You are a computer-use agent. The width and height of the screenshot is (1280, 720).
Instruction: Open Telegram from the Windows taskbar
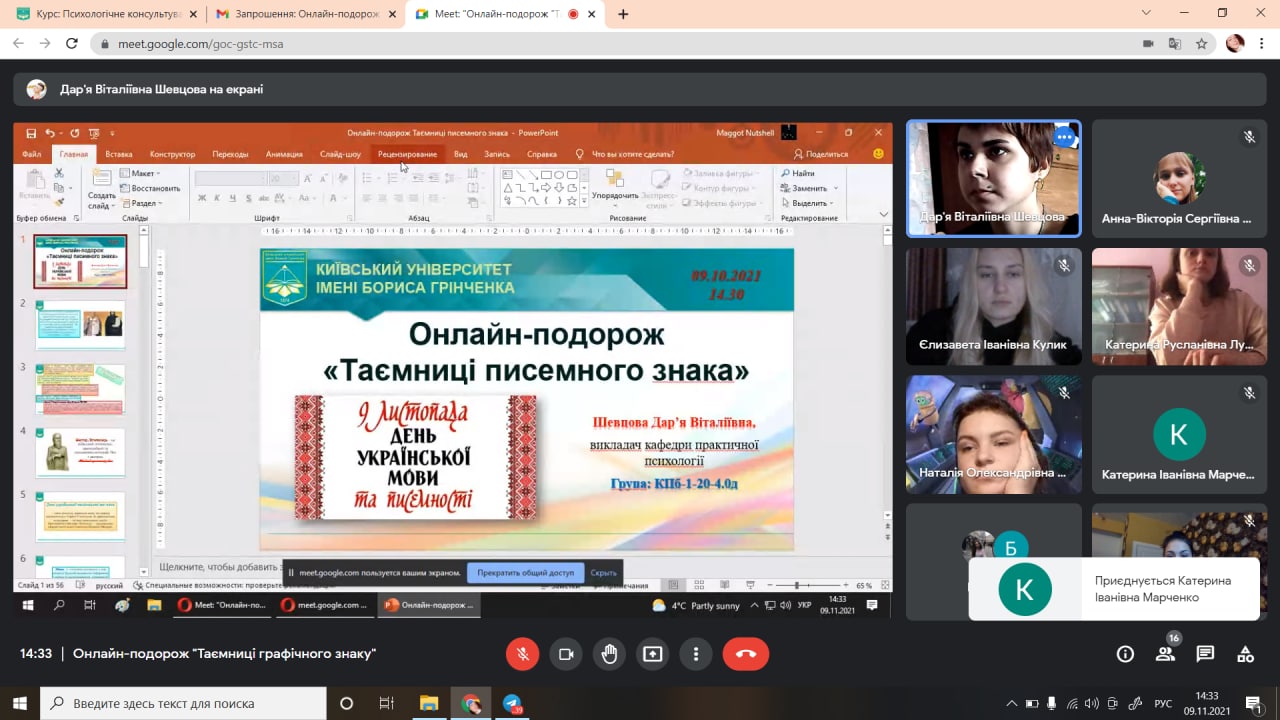click(513, 703)
